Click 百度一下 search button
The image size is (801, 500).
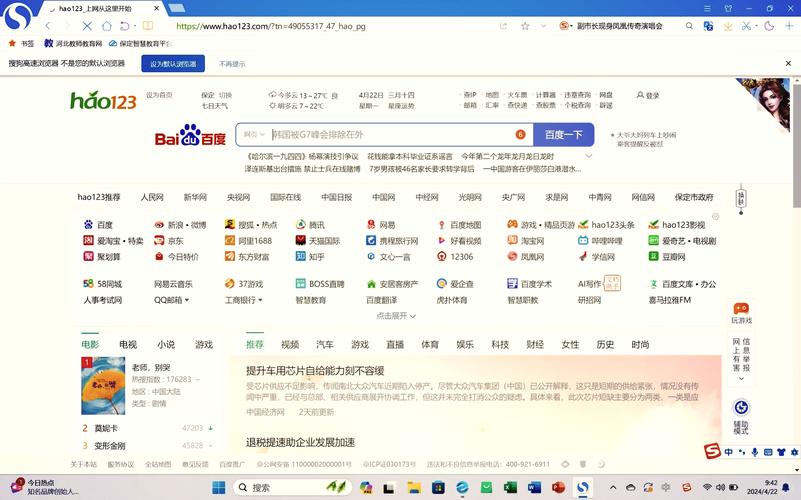(563, 135)
